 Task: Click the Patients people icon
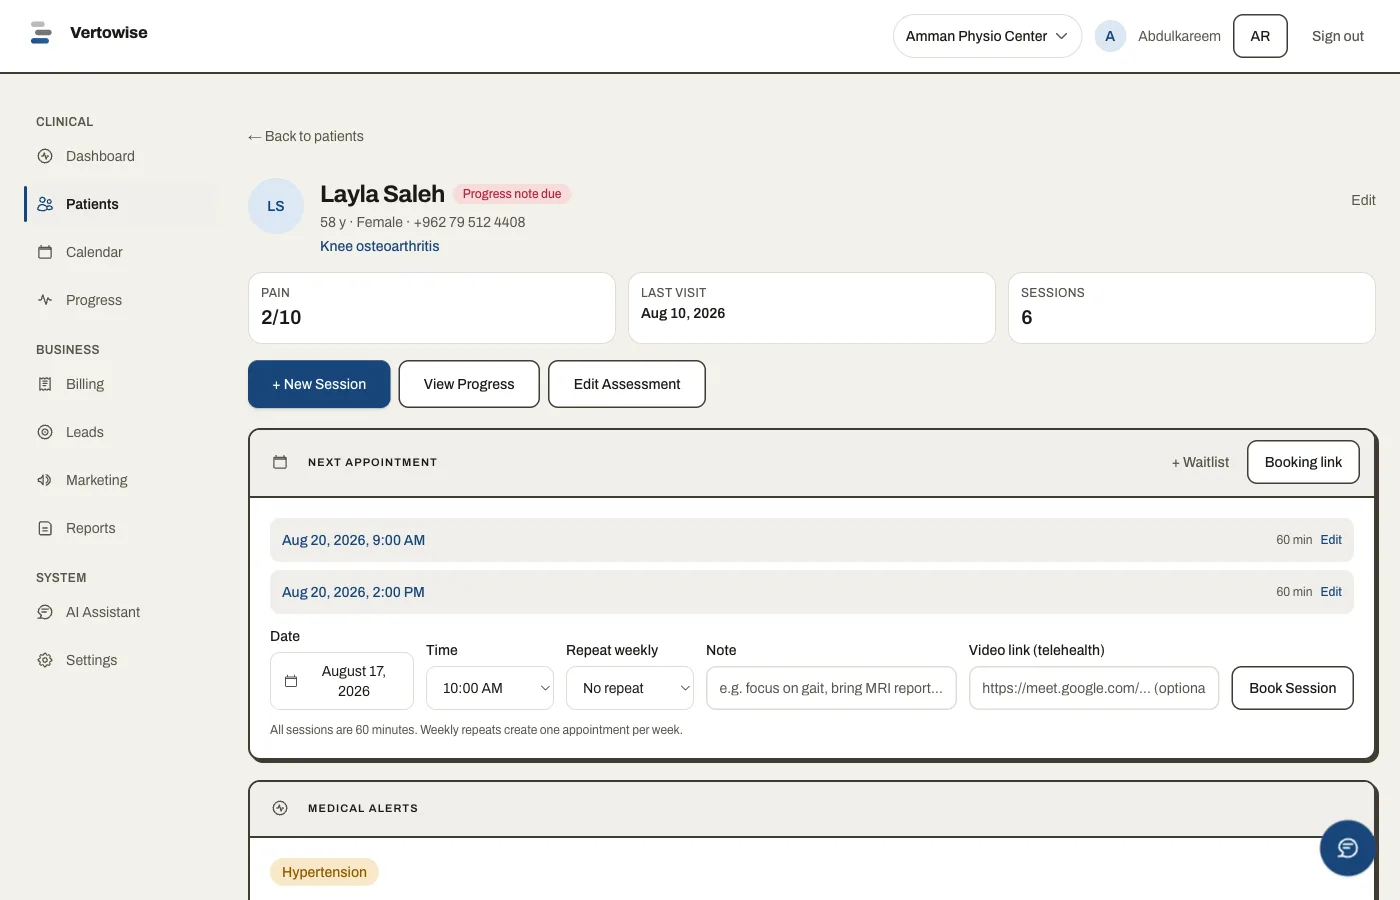pyautogui.click(x=45, y=204)
